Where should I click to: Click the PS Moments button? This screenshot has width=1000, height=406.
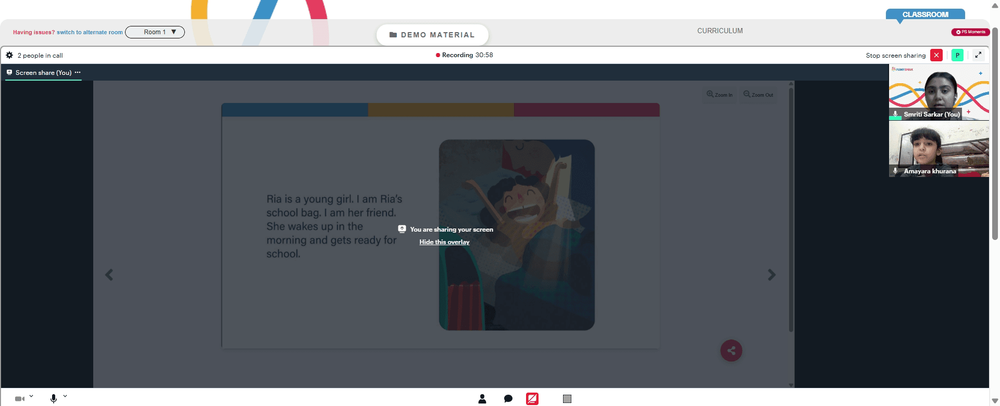coord(970,32)
